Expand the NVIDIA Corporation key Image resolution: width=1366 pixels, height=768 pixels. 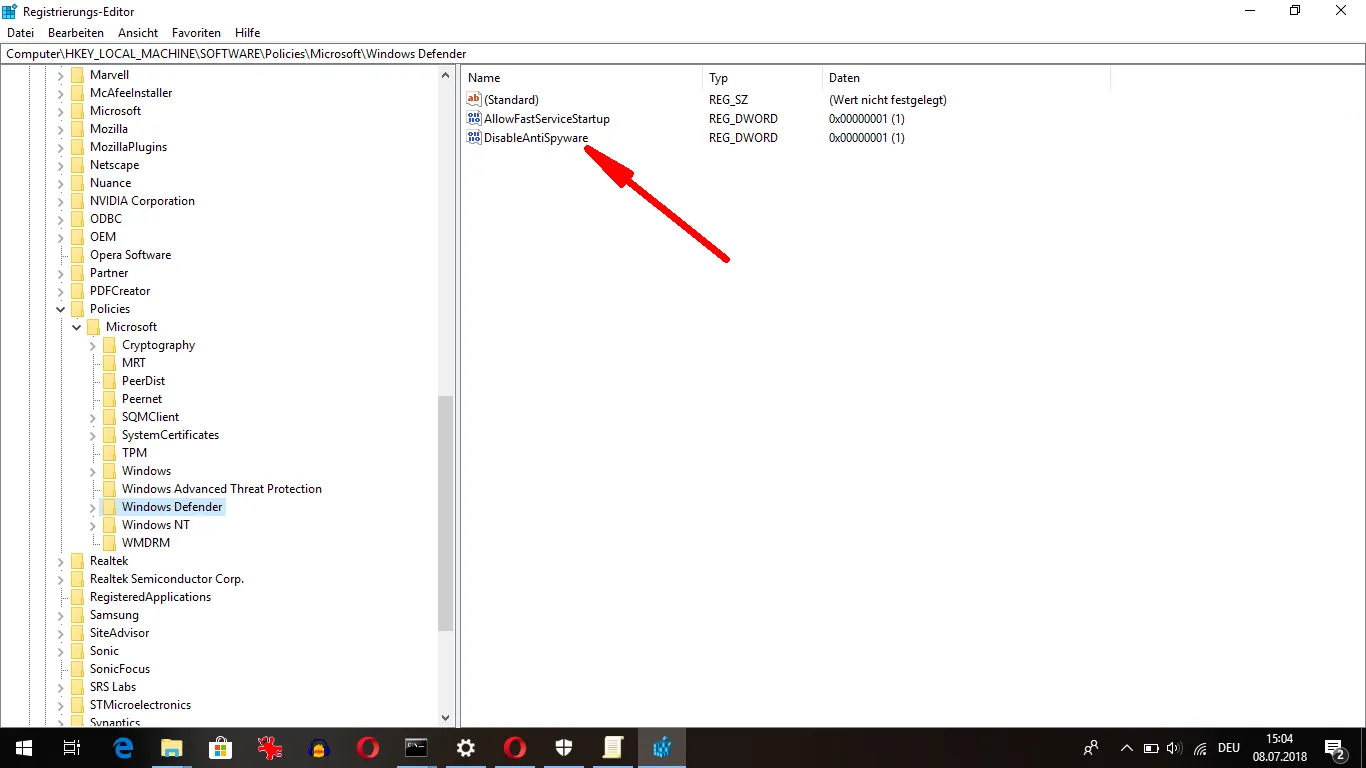[61, 201]
